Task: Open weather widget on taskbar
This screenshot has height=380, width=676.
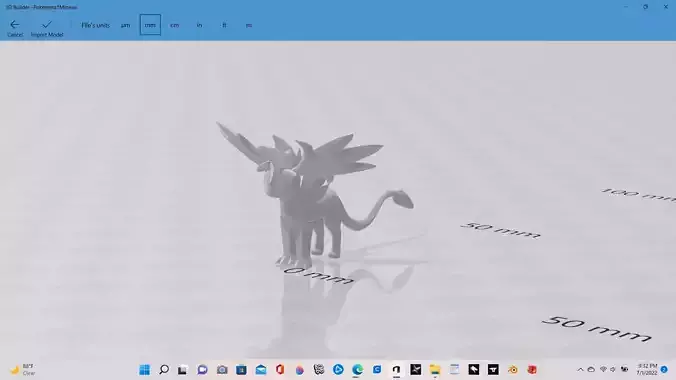Action: [22, 370]
